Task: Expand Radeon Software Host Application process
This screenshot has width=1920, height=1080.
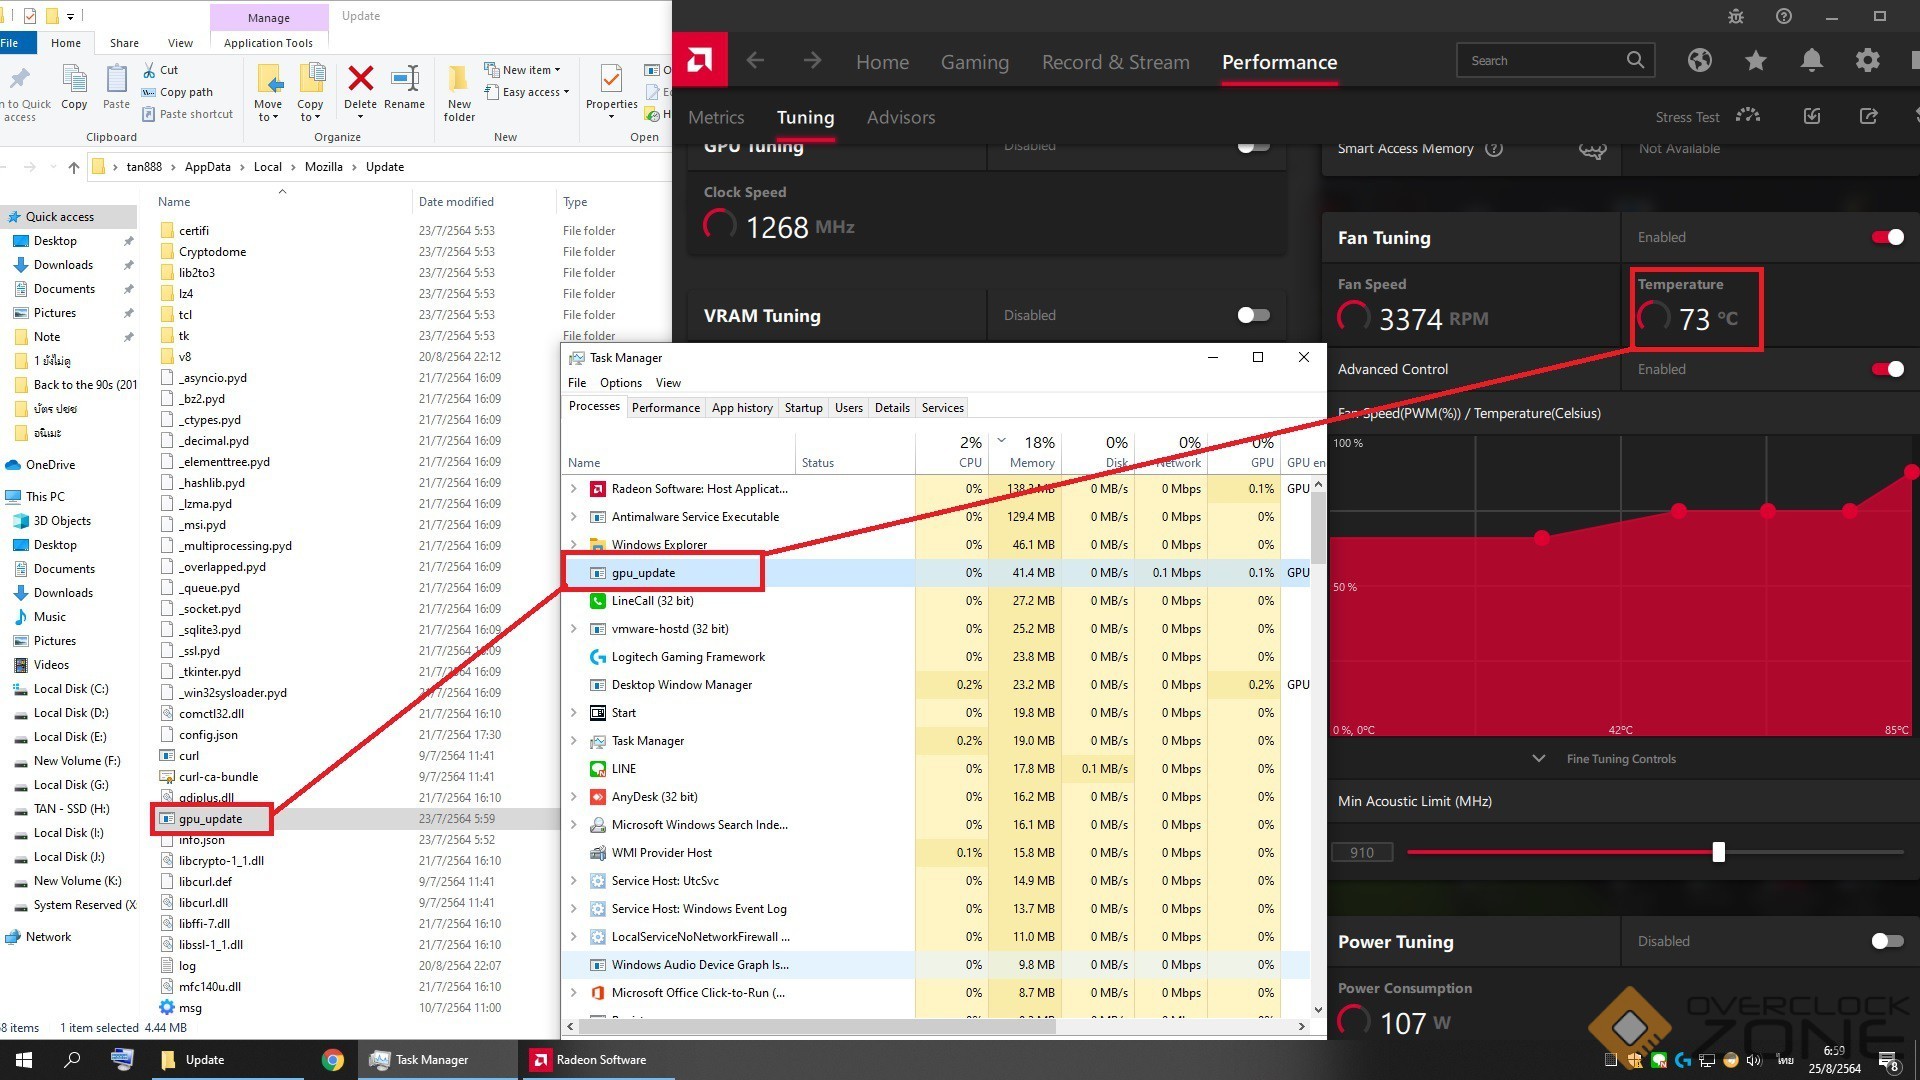Action: click(x=573, y=489)
